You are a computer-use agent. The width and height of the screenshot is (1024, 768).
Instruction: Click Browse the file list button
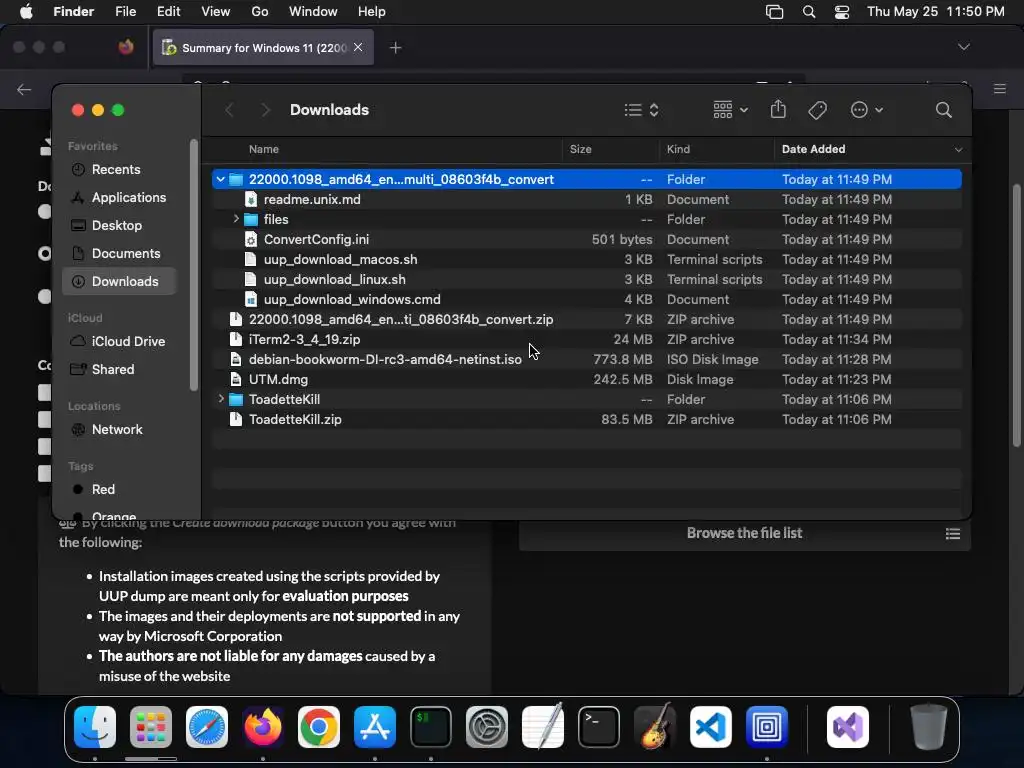(x=744, y=534)
